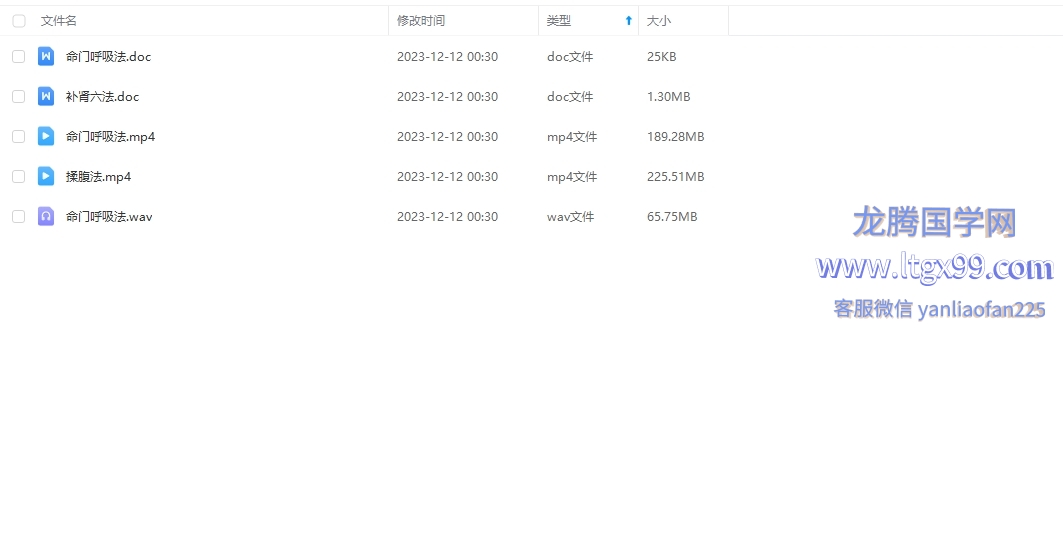Click doc文件 type of 补肾六法.doc
Viewport: 1063px width, 534px height.
(x=570, y=96)
